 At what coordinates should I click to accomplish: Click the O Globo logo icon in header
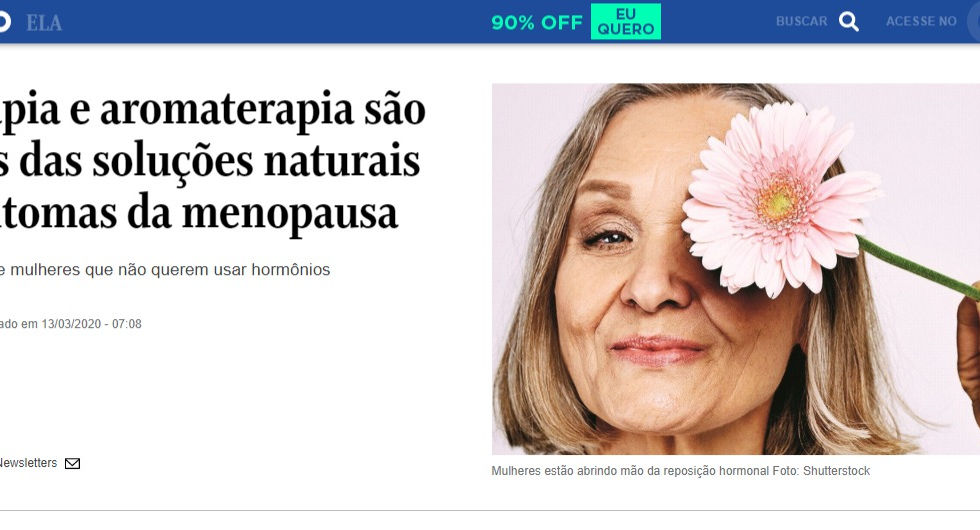(x=4, y=22)
